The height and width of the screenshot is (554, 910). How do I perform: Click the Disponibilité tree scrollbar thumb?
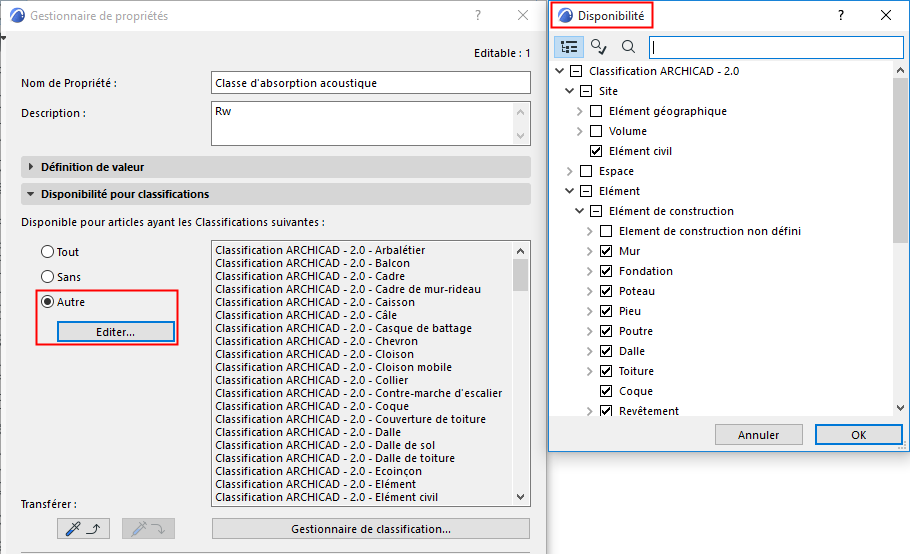[x=900, y=160]
